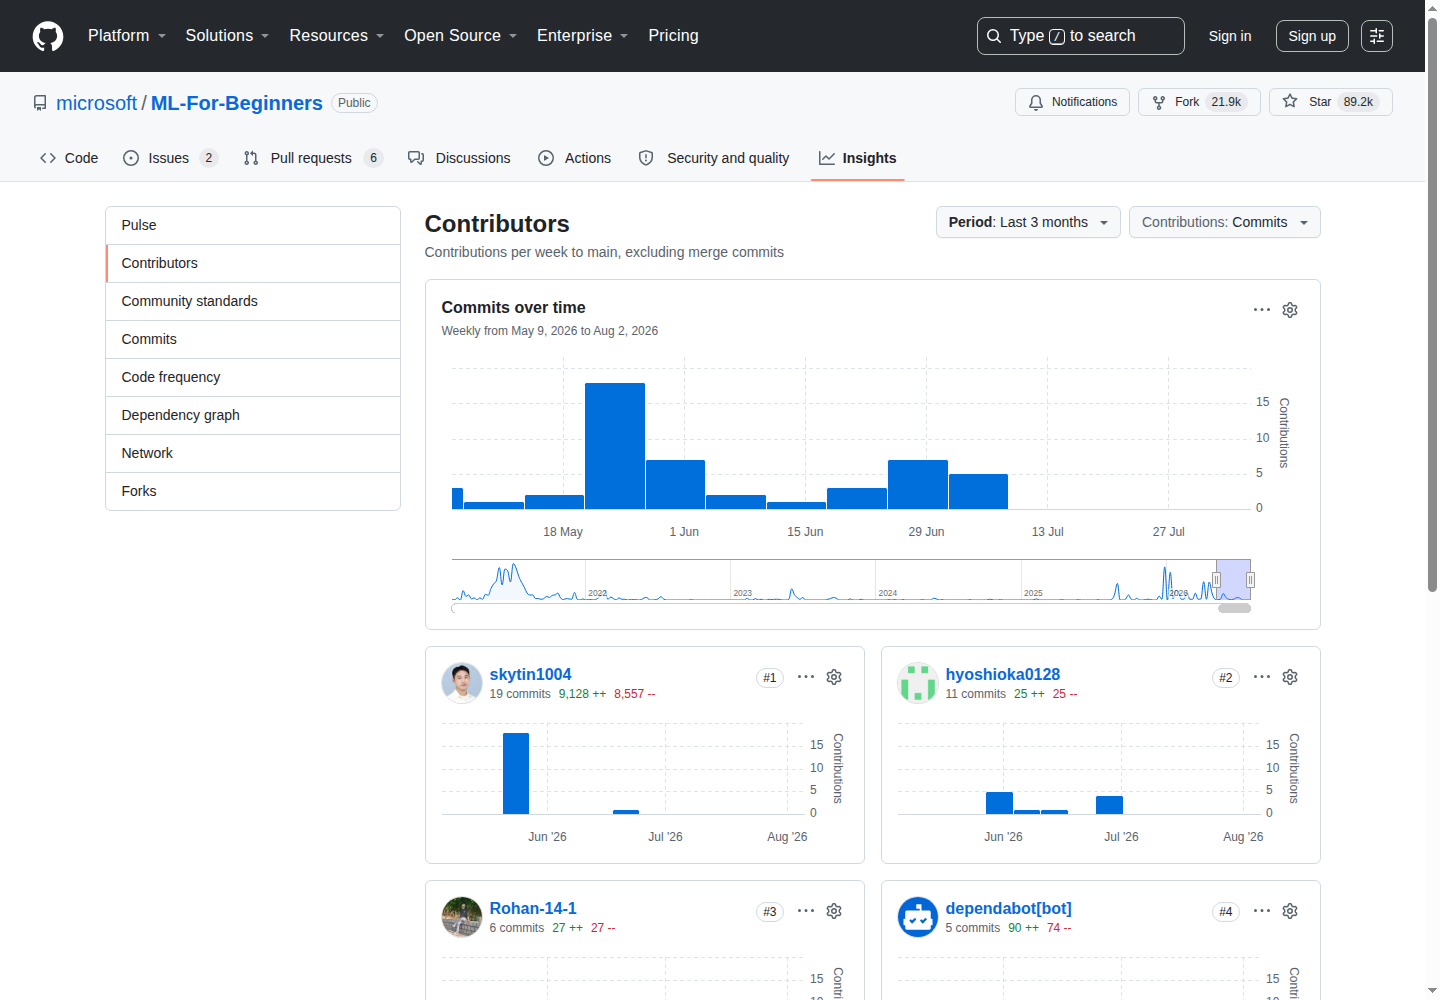
Task: Open the Code frequency sidebar item
Action: point(253,377)
